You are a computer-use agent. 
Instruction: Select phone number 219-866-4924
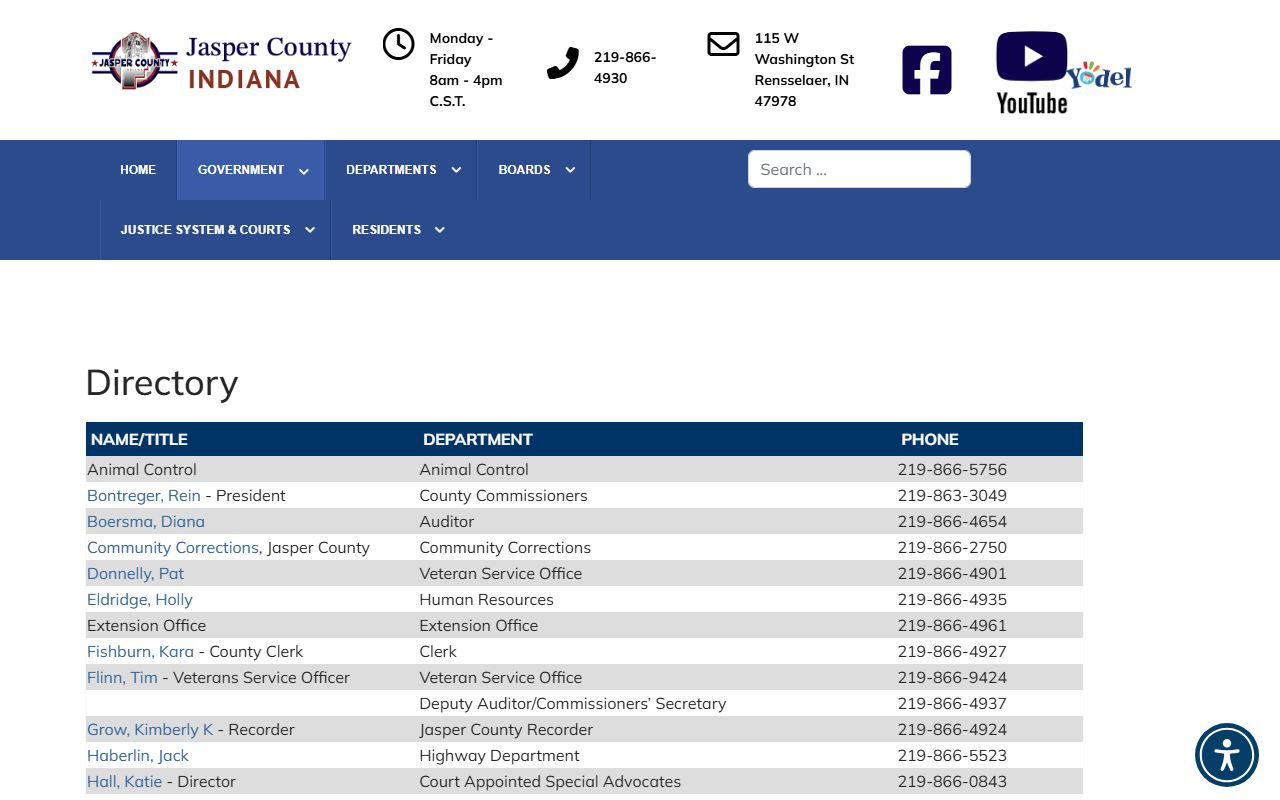tap(952, 730)
